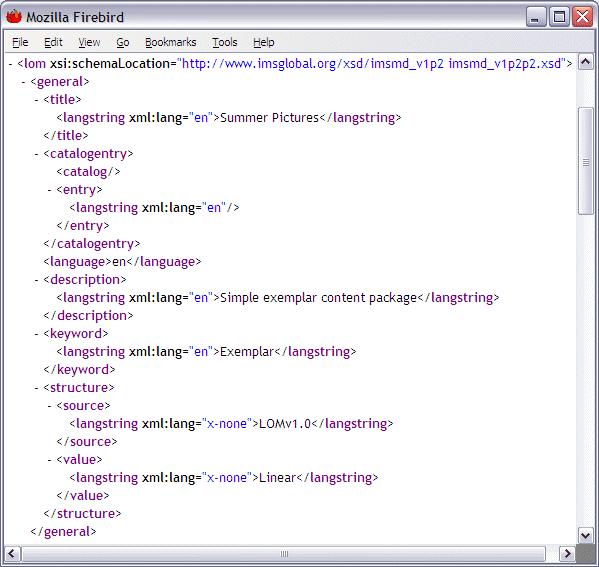Click the vertical scrollbar up arrow
The height and width of the screenshot is (567, 599).
coord(586,62)
